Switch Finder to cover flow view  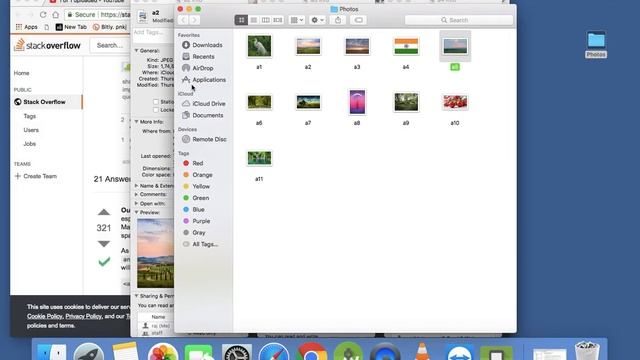tap(278, 20)
